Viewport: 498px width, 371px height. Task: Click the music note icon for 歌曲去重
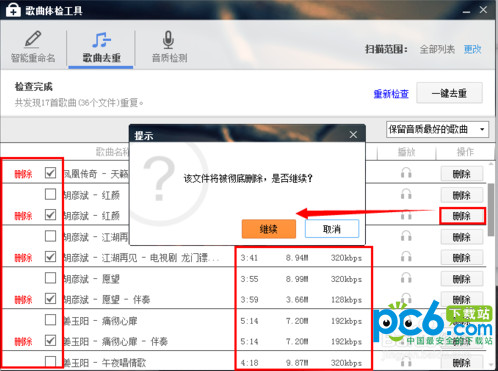point(101,40)
